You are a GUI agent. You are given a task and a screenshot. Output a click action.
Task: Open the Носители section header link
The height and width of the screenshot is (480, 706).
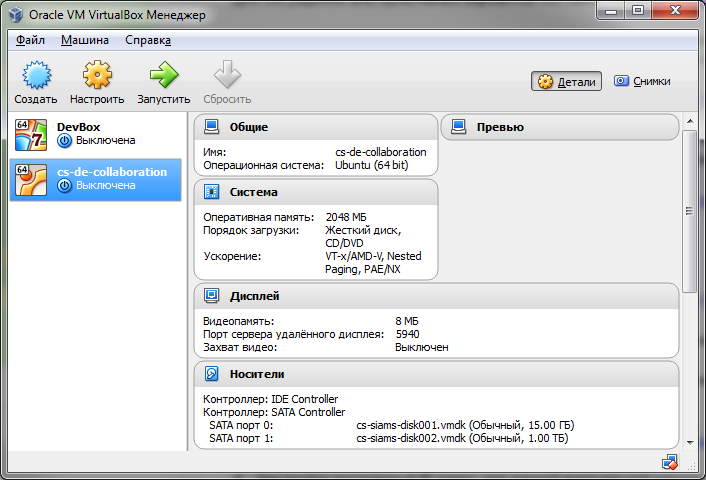pyautogui.click(x=257, y=374)
